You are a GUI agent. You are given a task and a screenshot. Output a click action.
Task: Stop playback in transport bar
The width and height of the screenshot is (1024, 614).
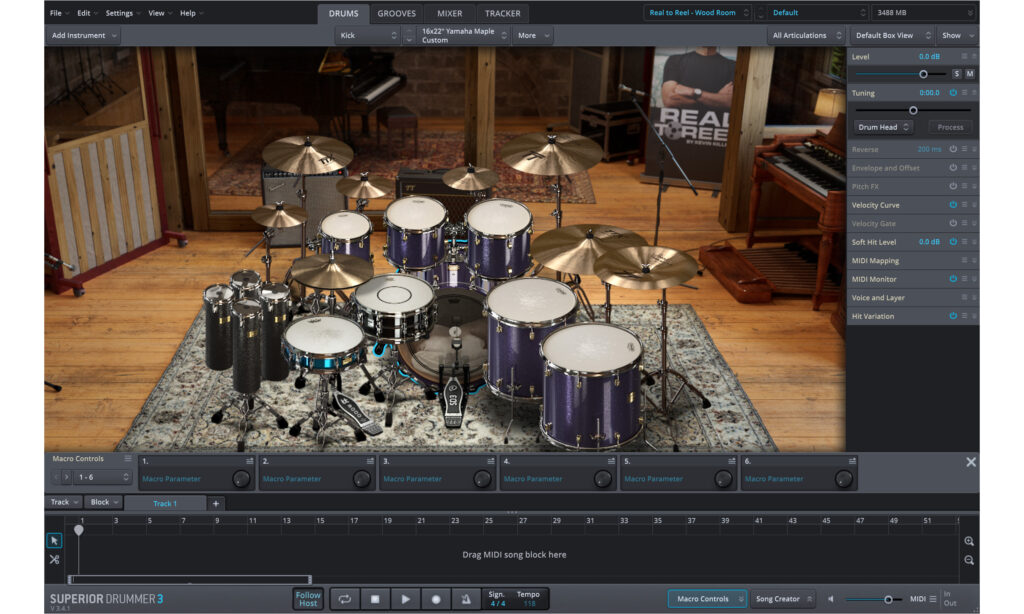(375, 598)
